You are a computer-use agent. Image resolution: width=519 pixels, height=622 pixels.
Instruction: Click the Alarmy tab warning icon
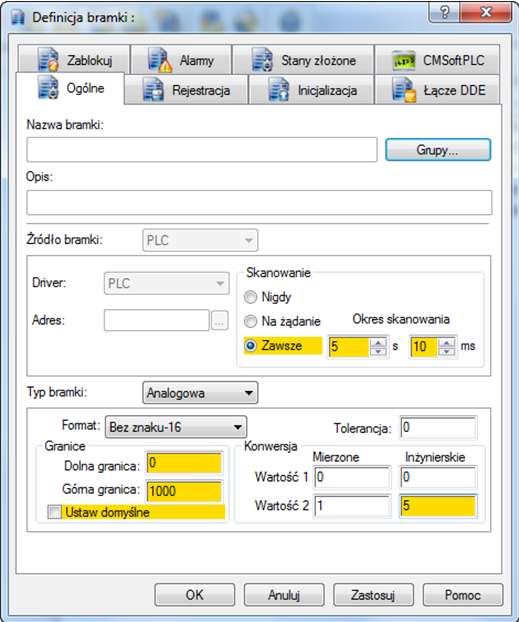point(160,60)
